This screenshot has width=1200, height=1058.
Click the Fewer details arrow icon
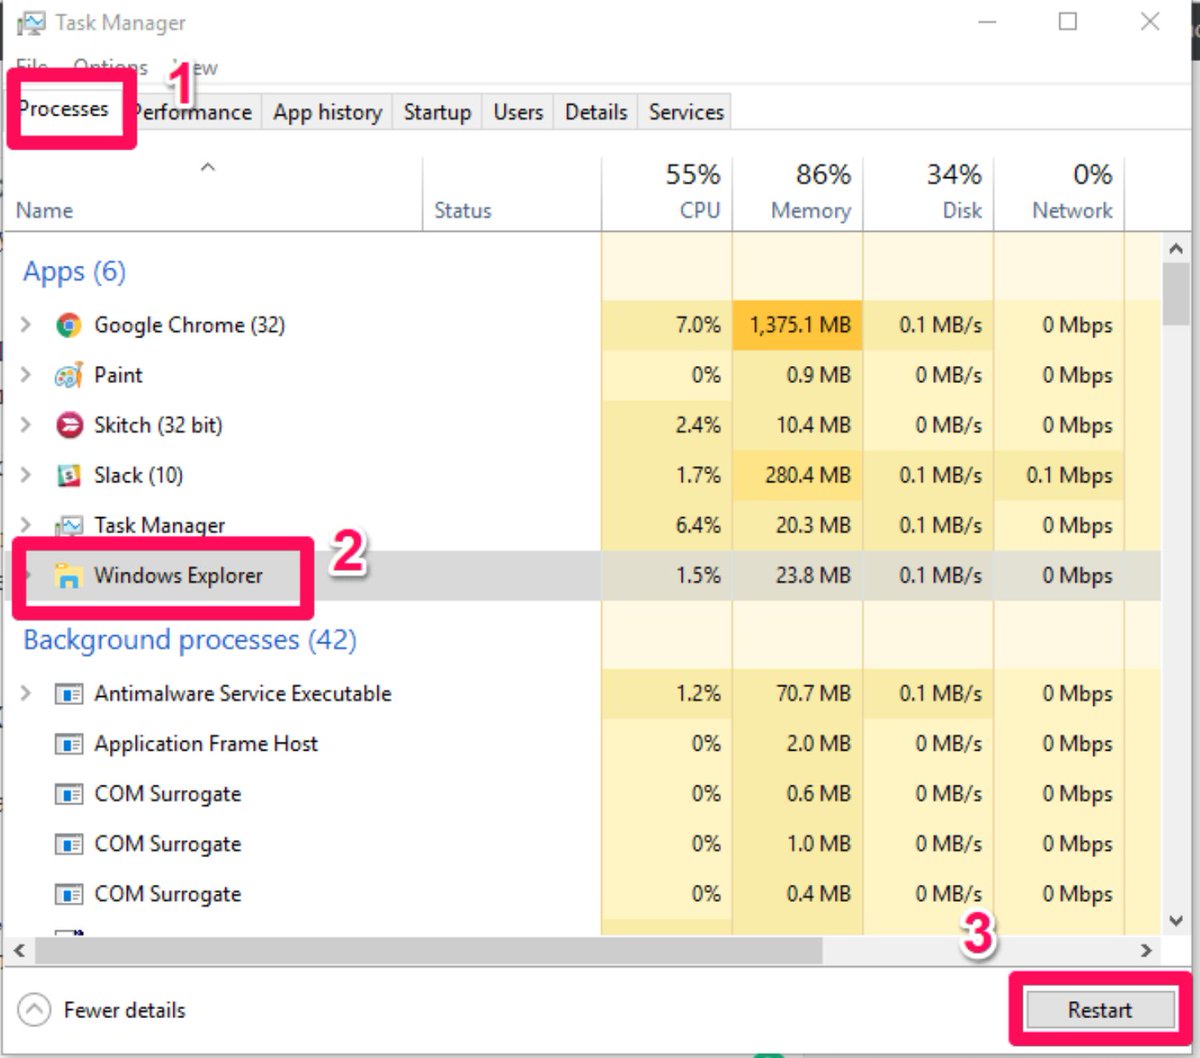pyautogui.click(x=34, y=1010)
